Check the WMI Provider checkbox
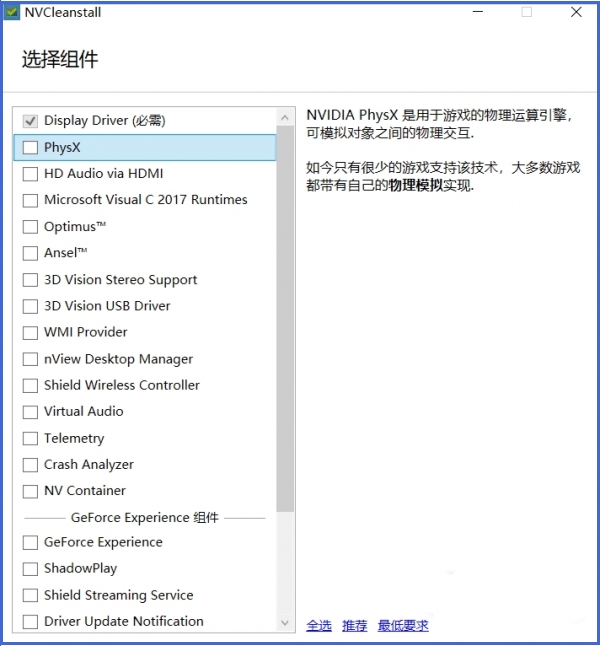 30,332
